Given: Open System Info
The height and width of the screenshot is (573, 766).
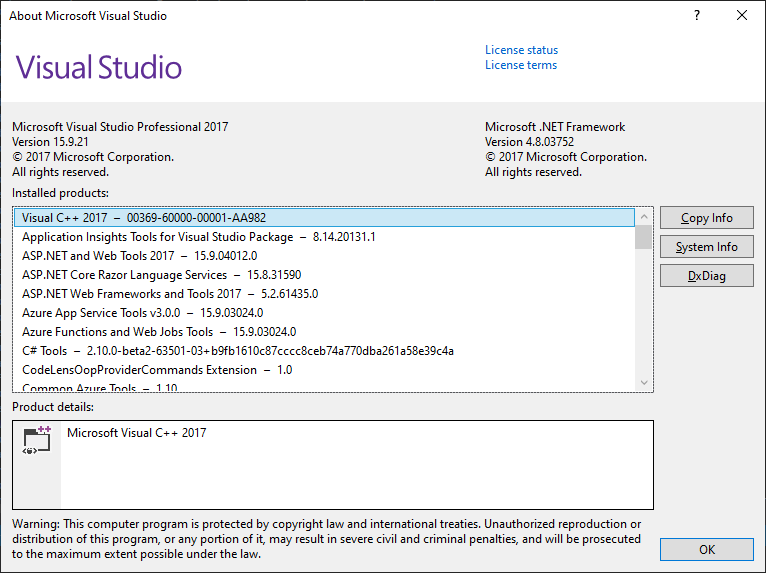Looking at the screenshot, I should tap(706, 247).
